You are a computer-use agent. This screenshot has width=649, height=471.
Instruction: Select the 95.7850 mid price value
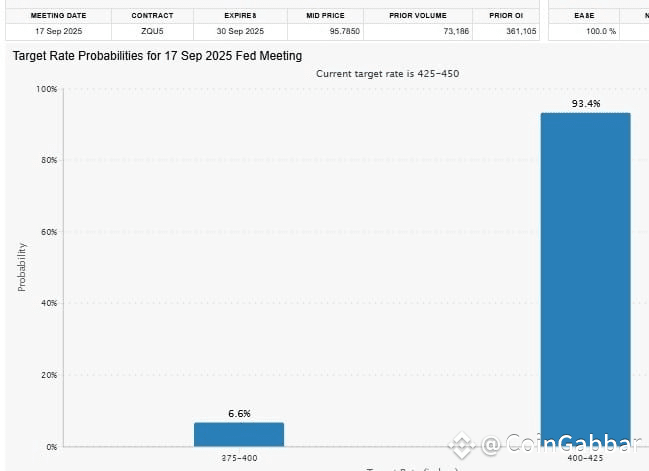324,32
